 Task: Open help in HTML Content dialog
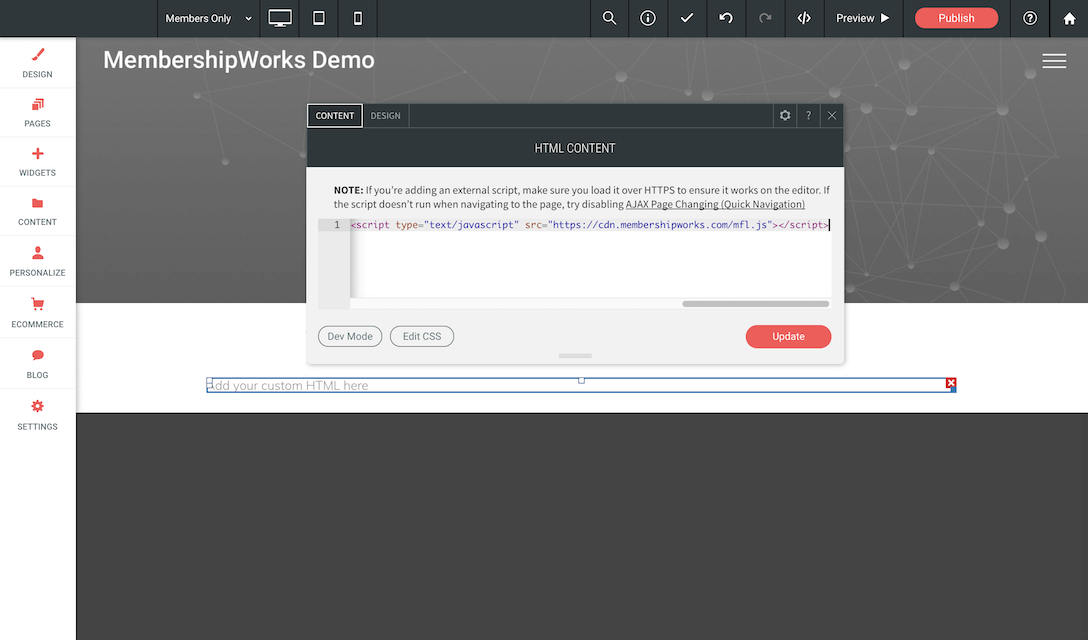pos(808,115)
